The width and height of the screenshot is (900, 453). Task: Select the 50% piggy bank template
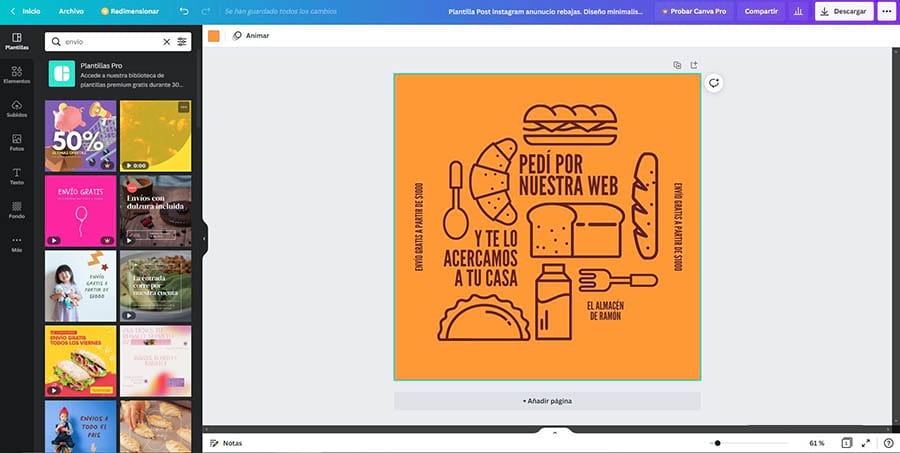[80, 135]
